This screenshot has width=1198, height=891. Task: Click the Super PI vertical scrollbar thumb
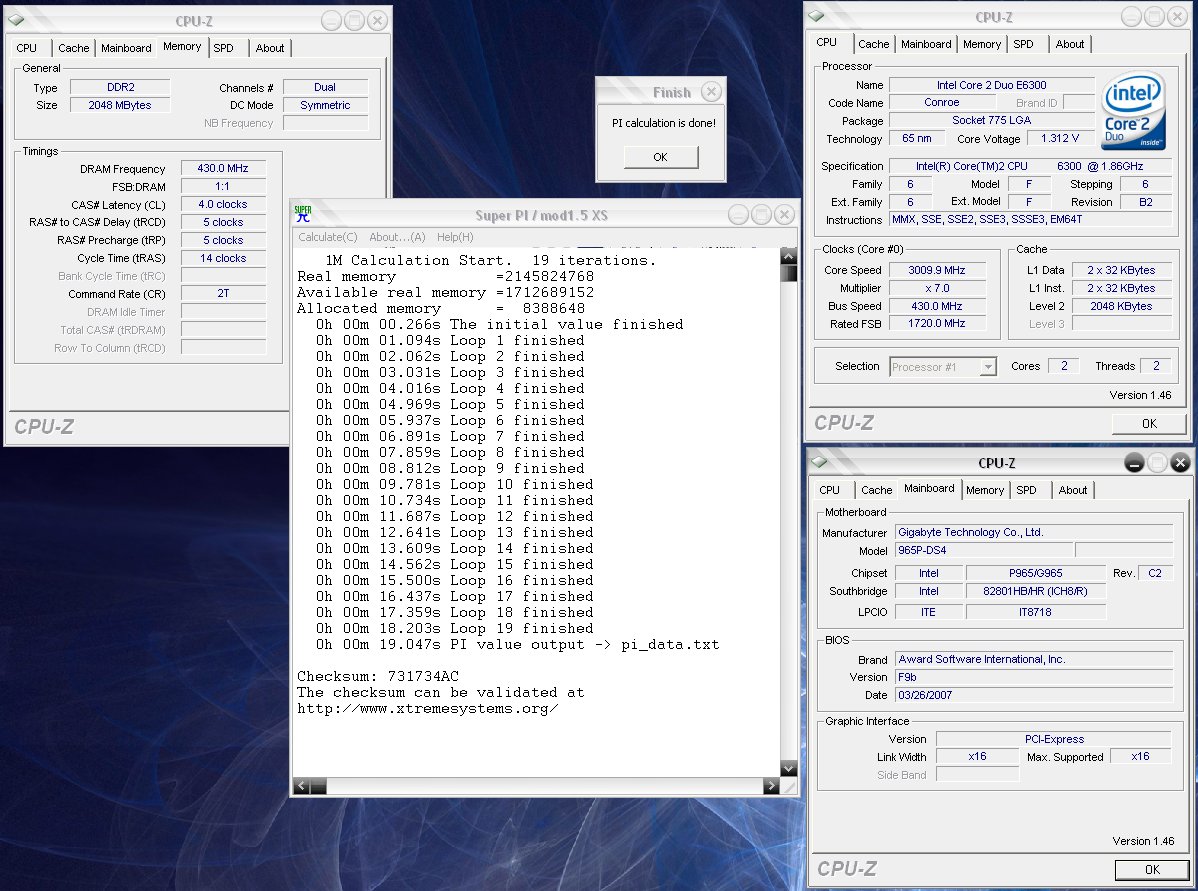pos(788,274)
